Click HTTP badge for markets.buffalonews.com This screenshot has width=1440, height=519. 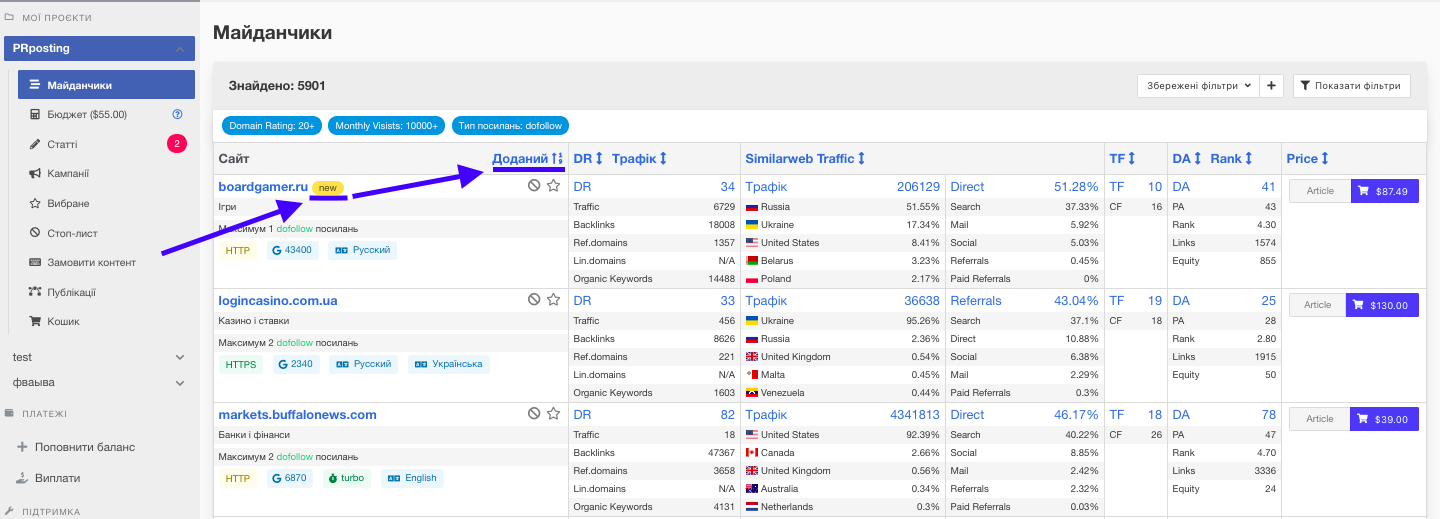(x=237, y=478)
